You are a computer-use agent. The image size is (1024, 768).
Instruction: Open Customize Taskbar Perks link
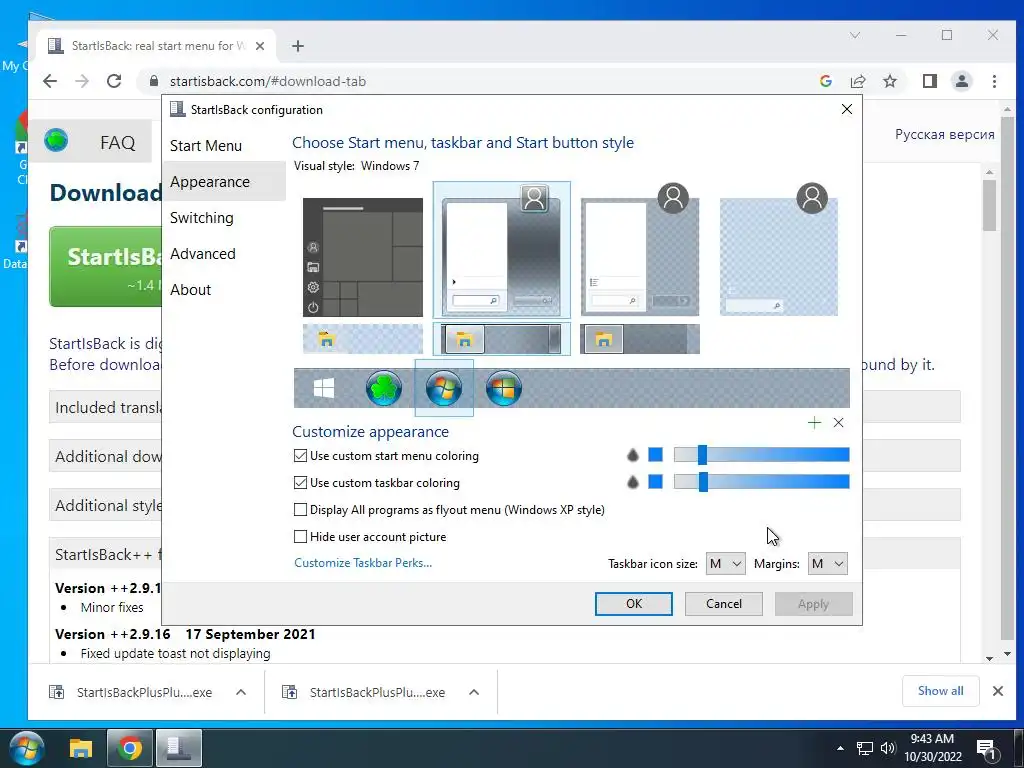tap(363, 563)
